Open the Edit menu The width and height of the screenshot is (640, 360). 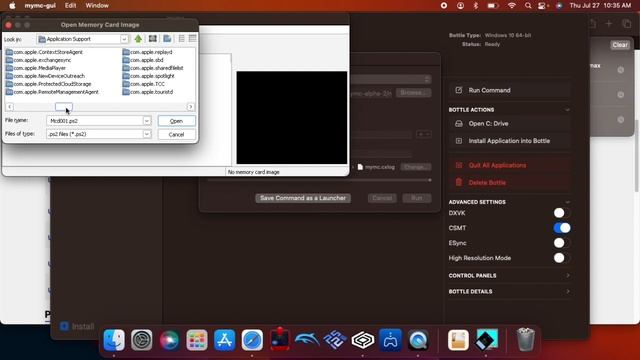coord(70,6)
